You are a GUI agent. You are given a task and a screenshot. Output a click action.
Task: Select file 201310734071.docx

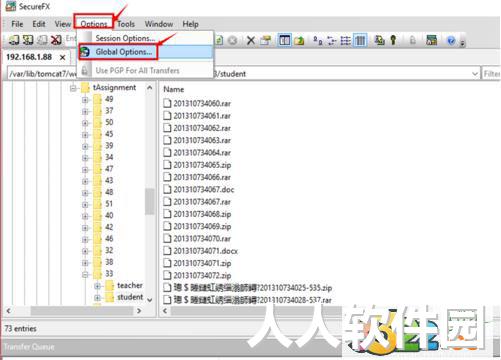(x=205, y=251)
